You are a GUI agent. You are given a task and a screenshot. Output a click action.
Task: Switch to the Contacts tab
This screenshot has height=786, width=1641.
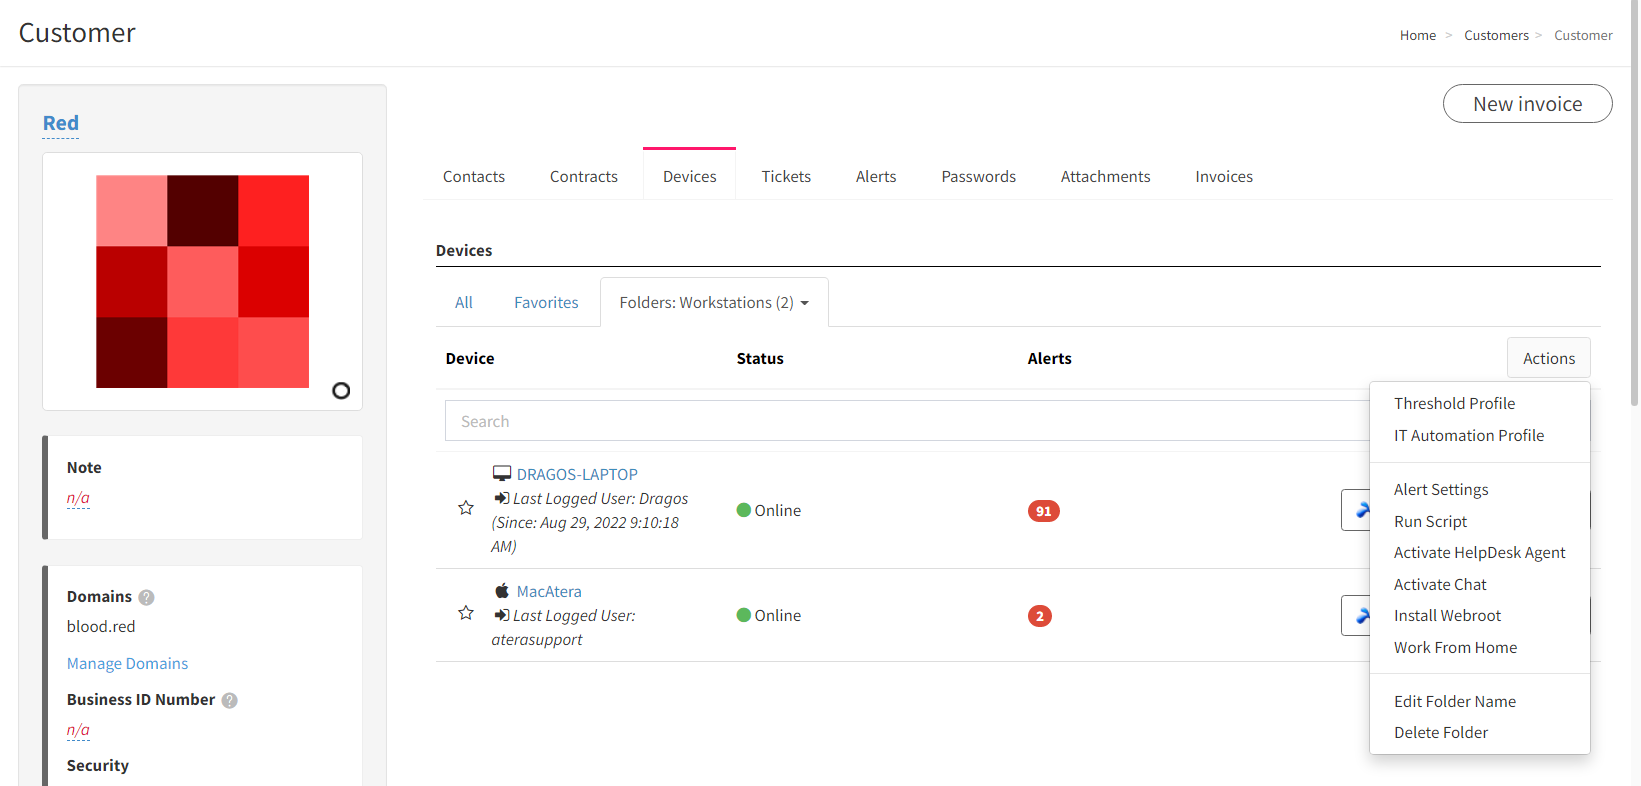[x=474, y=176]
